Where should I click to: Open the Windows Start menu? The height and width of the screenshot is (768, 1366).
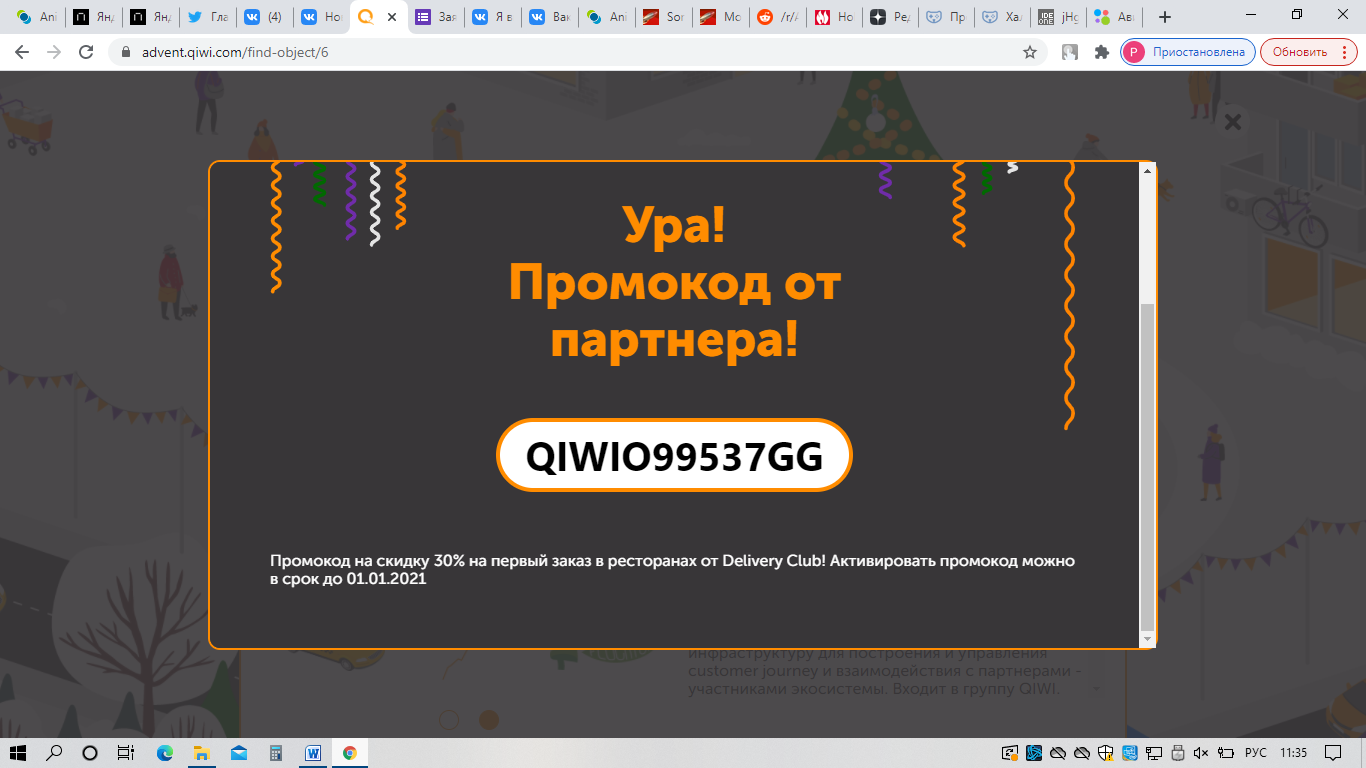click(x=20, y=753)
